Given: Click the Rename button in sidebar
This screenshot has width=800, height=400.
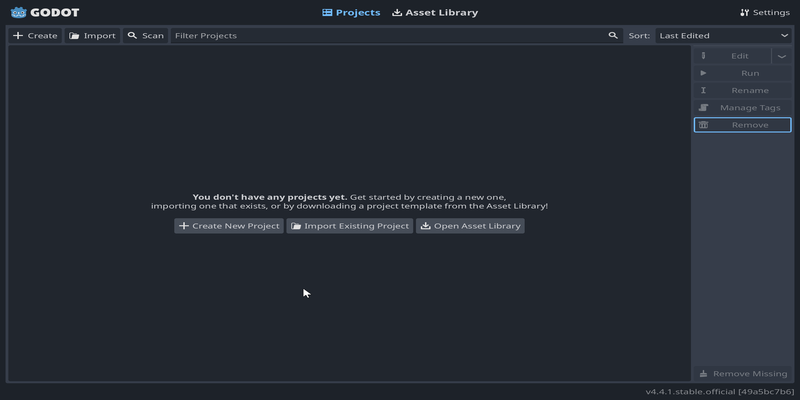Looking at the screenshot, I should [742, 91].
